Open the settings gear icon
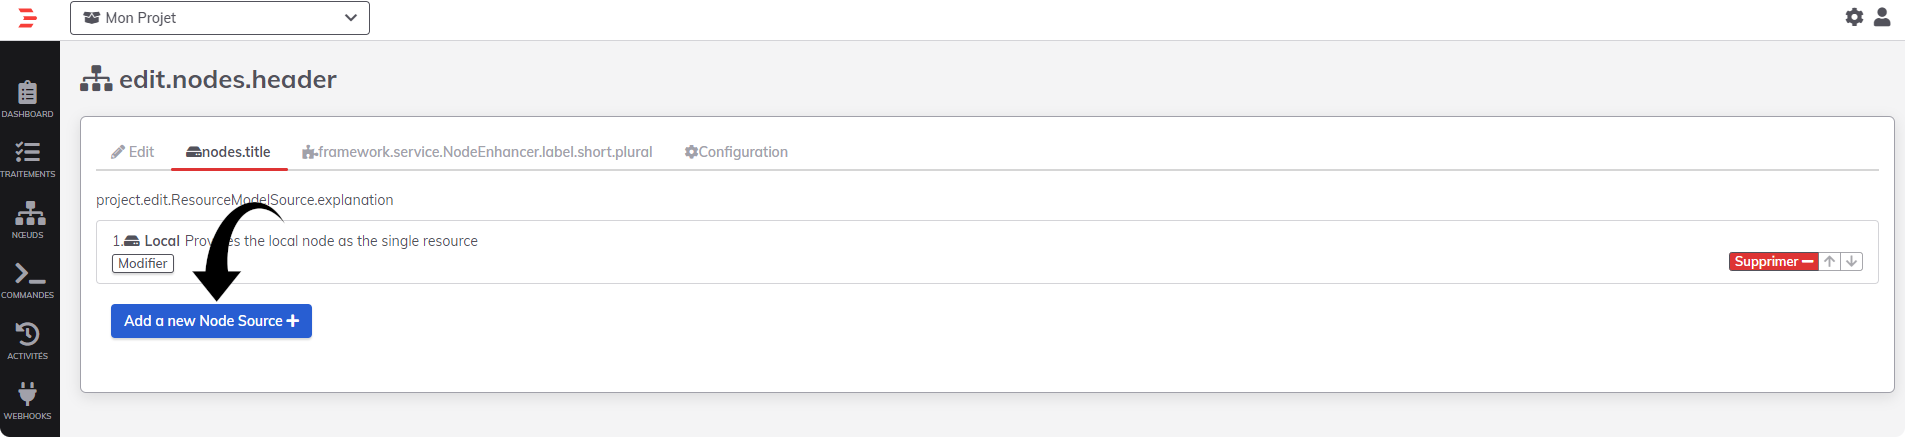Image resolution: width=1905 pixels, height=437 pixels. (1854, 17)
